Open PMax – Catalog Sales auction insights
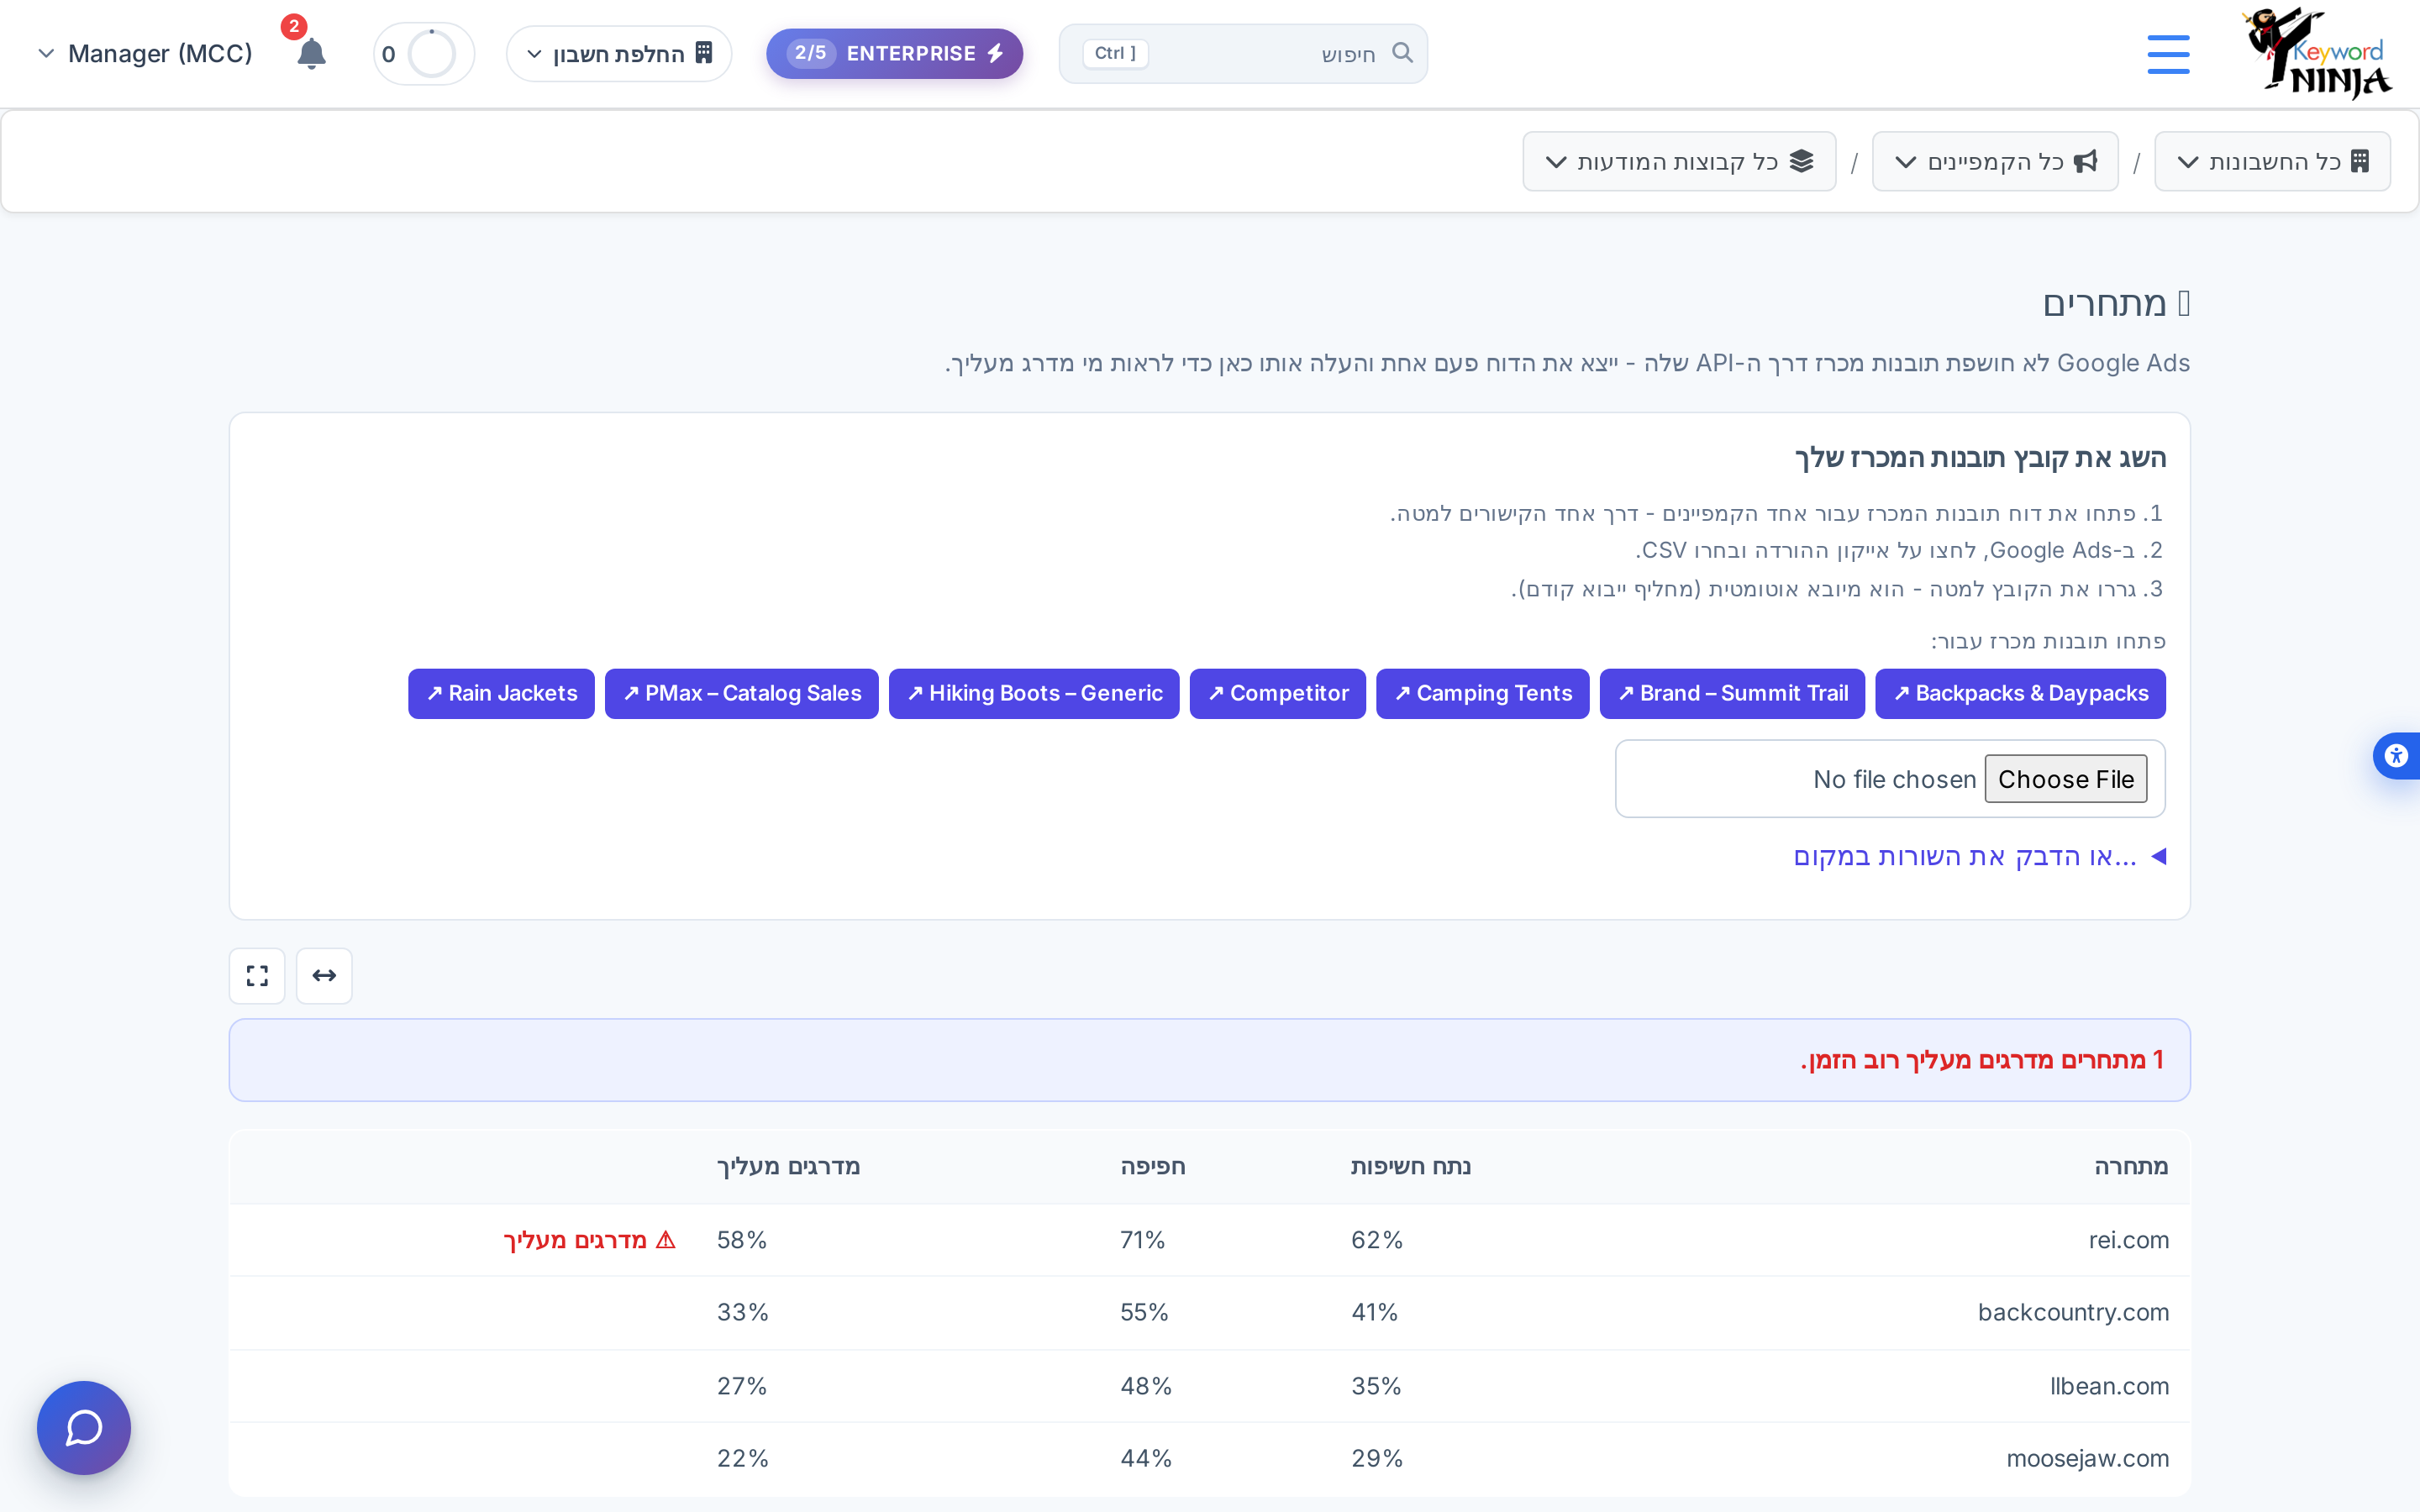The height and width of the screenshot is (1512, 2420). pyautogui.click(x=741, y=693)
